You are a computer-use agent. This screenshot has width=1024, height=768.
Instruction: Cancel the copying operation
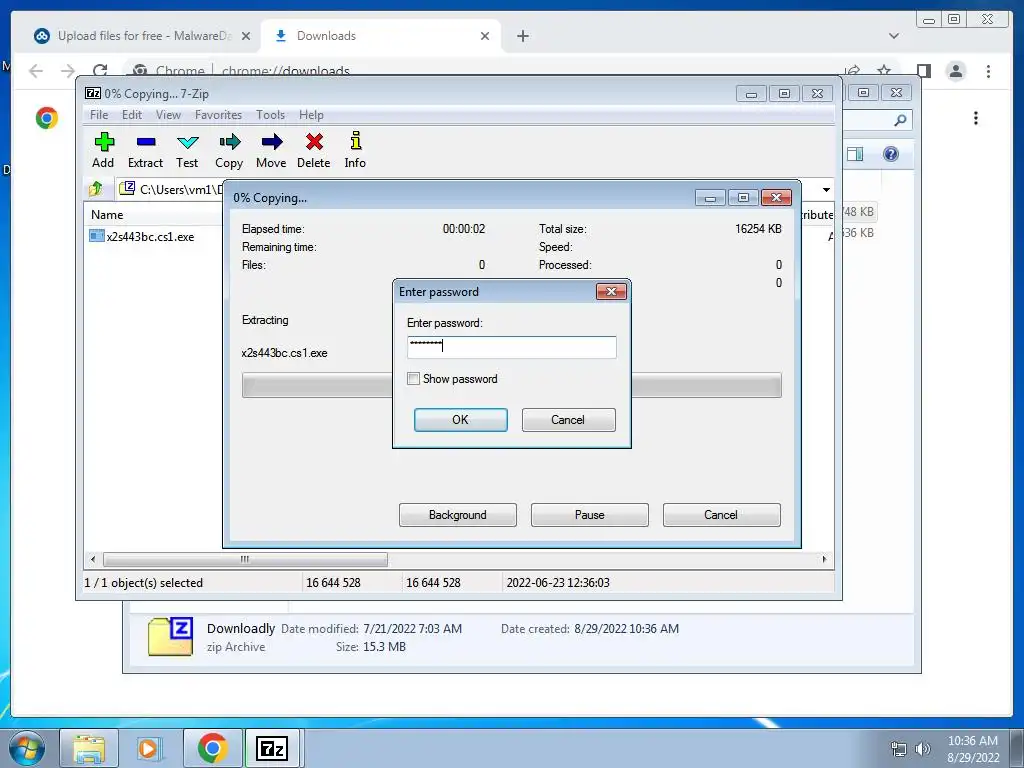(721, 515)
